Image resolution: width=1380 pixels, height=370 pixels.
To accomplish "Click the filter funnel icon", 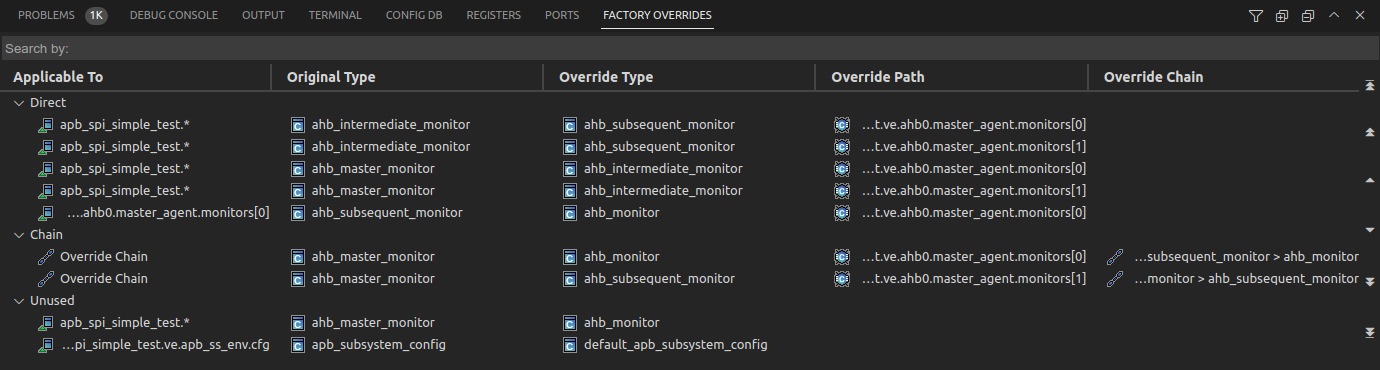I will tap(1256, 16).
